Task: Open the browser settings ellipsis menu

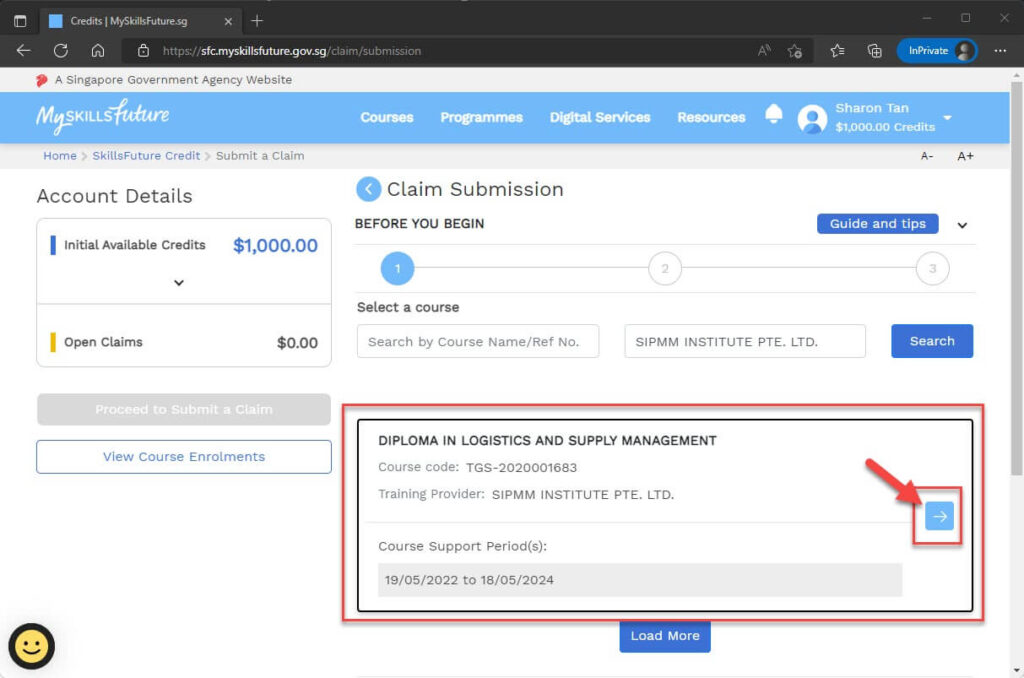Action: [x=1000, y=49]
